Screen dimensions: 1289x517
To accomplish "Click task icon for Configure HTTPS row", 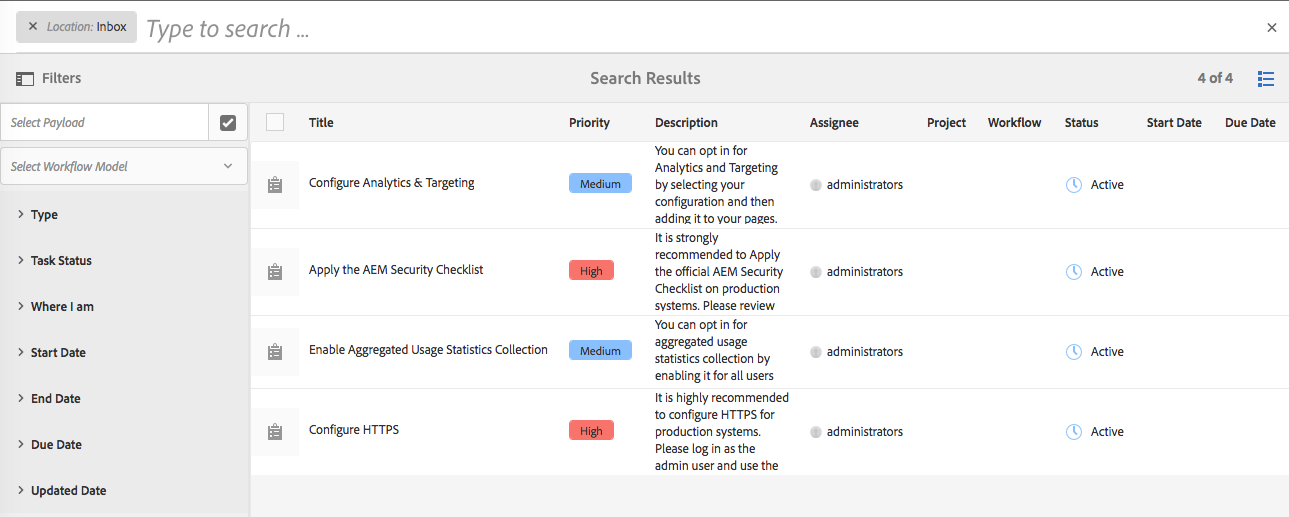I will coord(275,432).
